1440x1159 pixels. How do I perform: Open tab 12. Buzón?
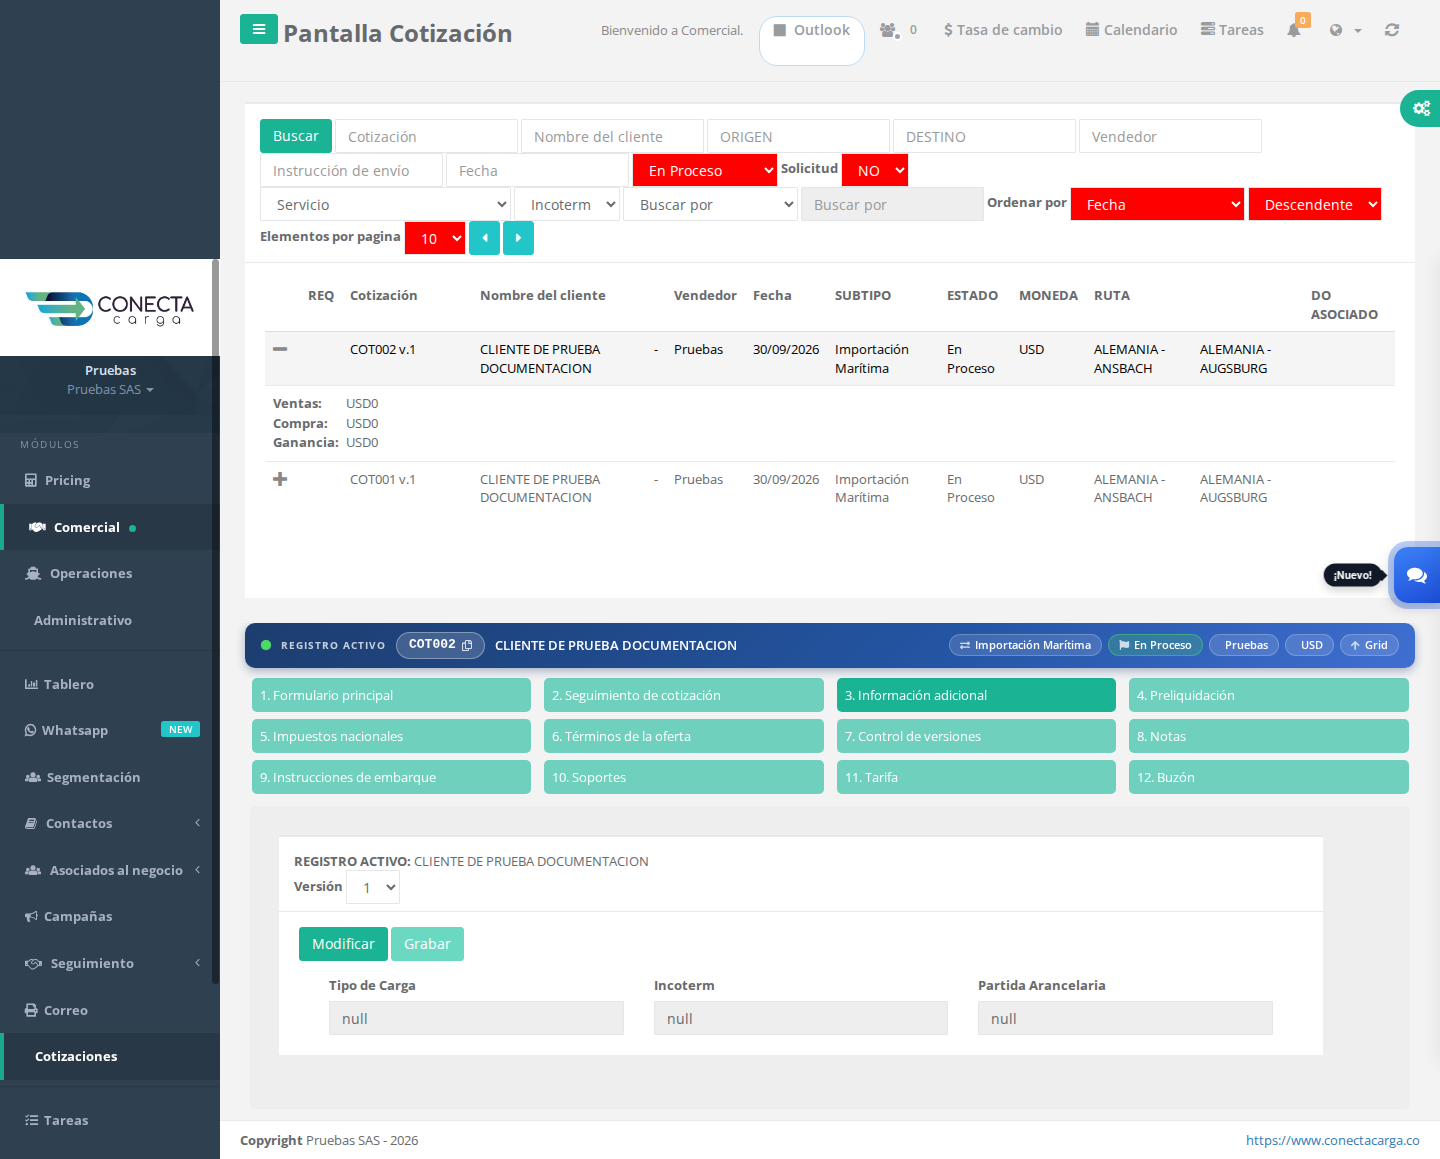(x=1268, y=777)
